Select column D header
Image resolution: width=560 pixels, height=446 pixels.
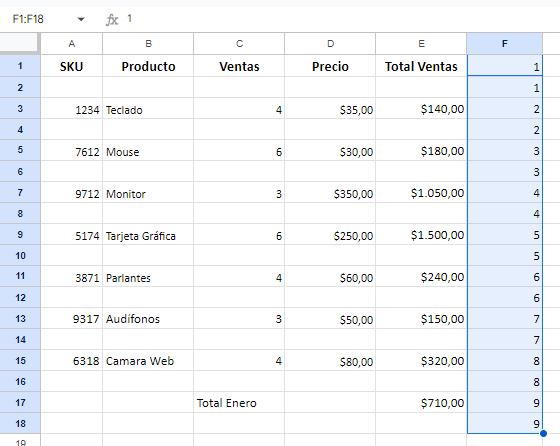click(x=330, y=44)
